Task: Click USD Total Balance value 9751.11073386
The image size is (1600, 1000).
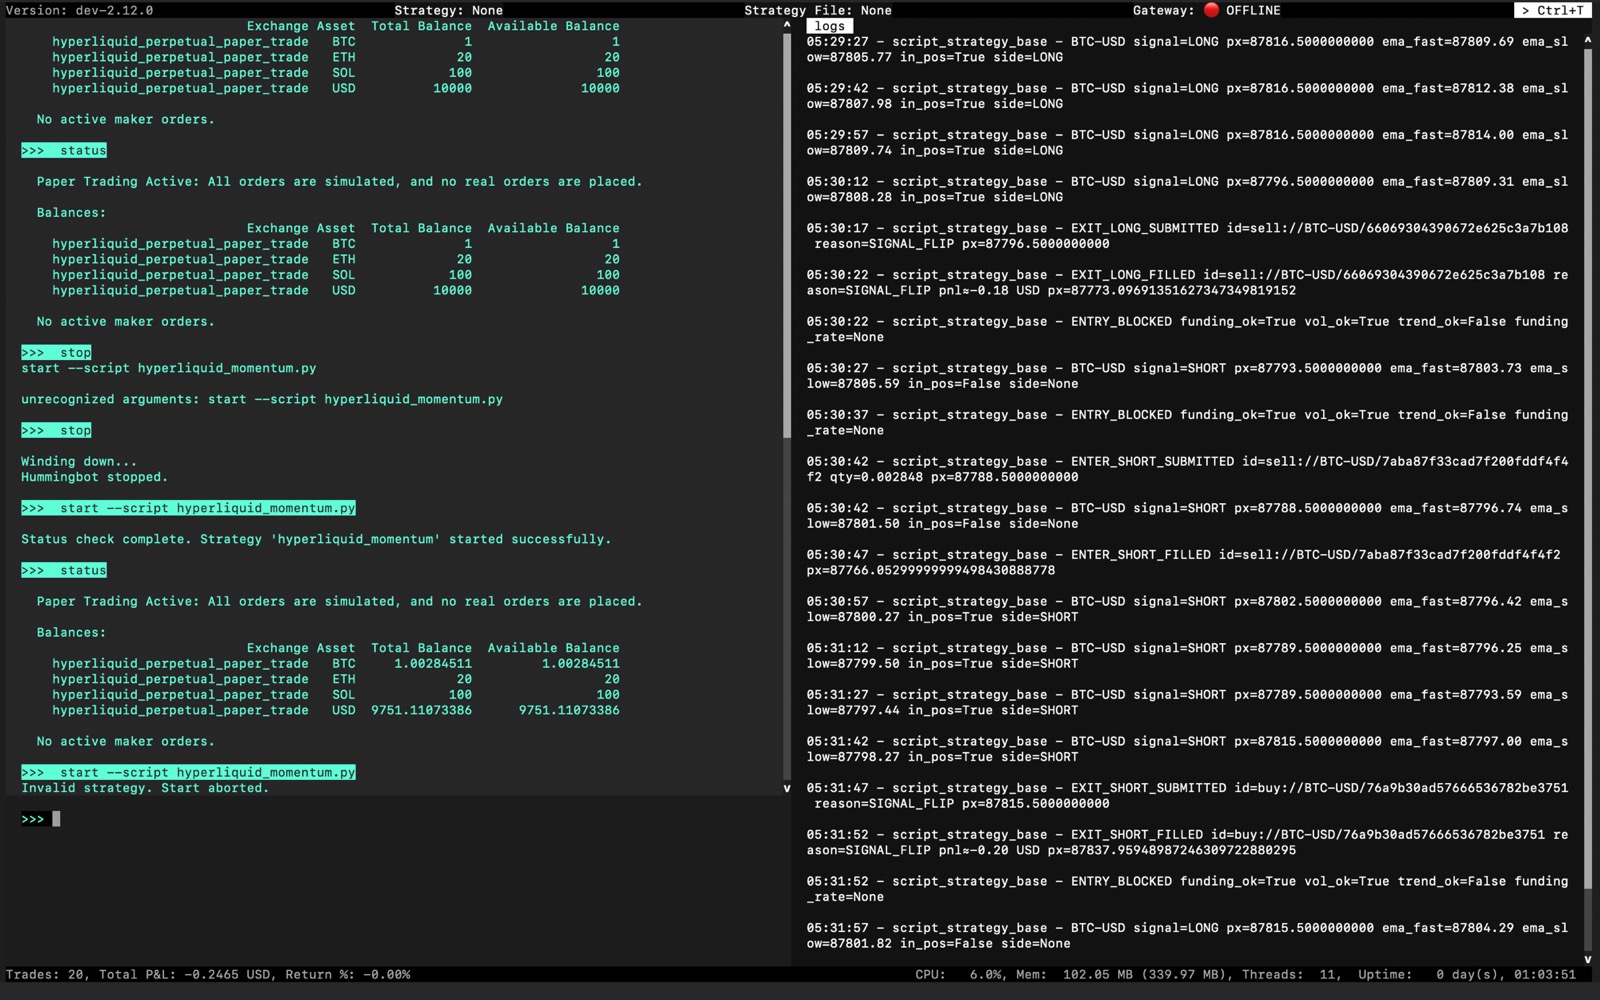Action: tap(421, 710)
